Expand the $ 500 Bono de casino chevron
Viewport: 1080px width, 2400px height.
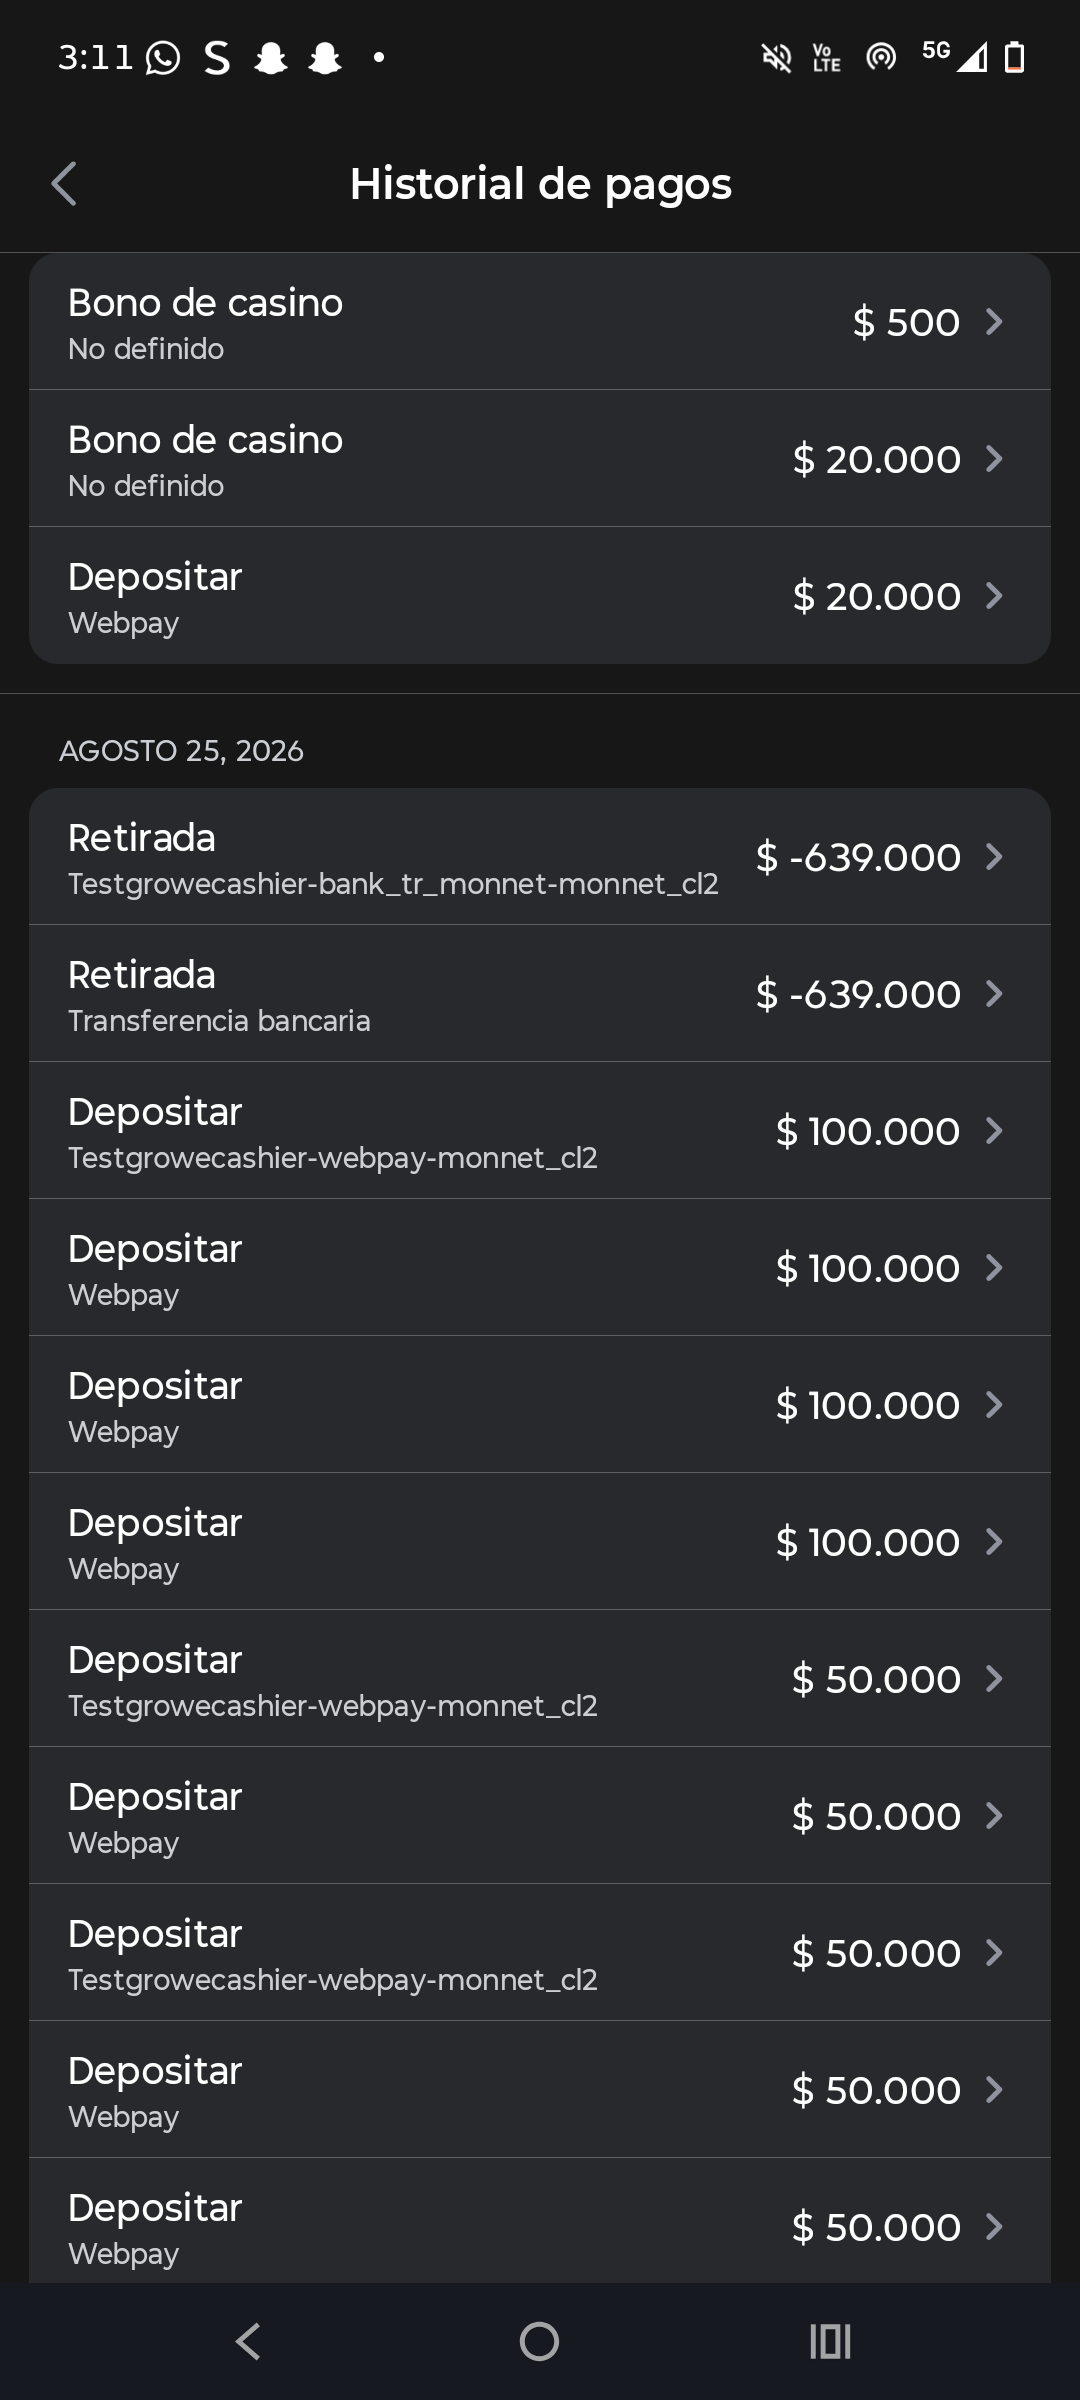click(x=994, y=322)
